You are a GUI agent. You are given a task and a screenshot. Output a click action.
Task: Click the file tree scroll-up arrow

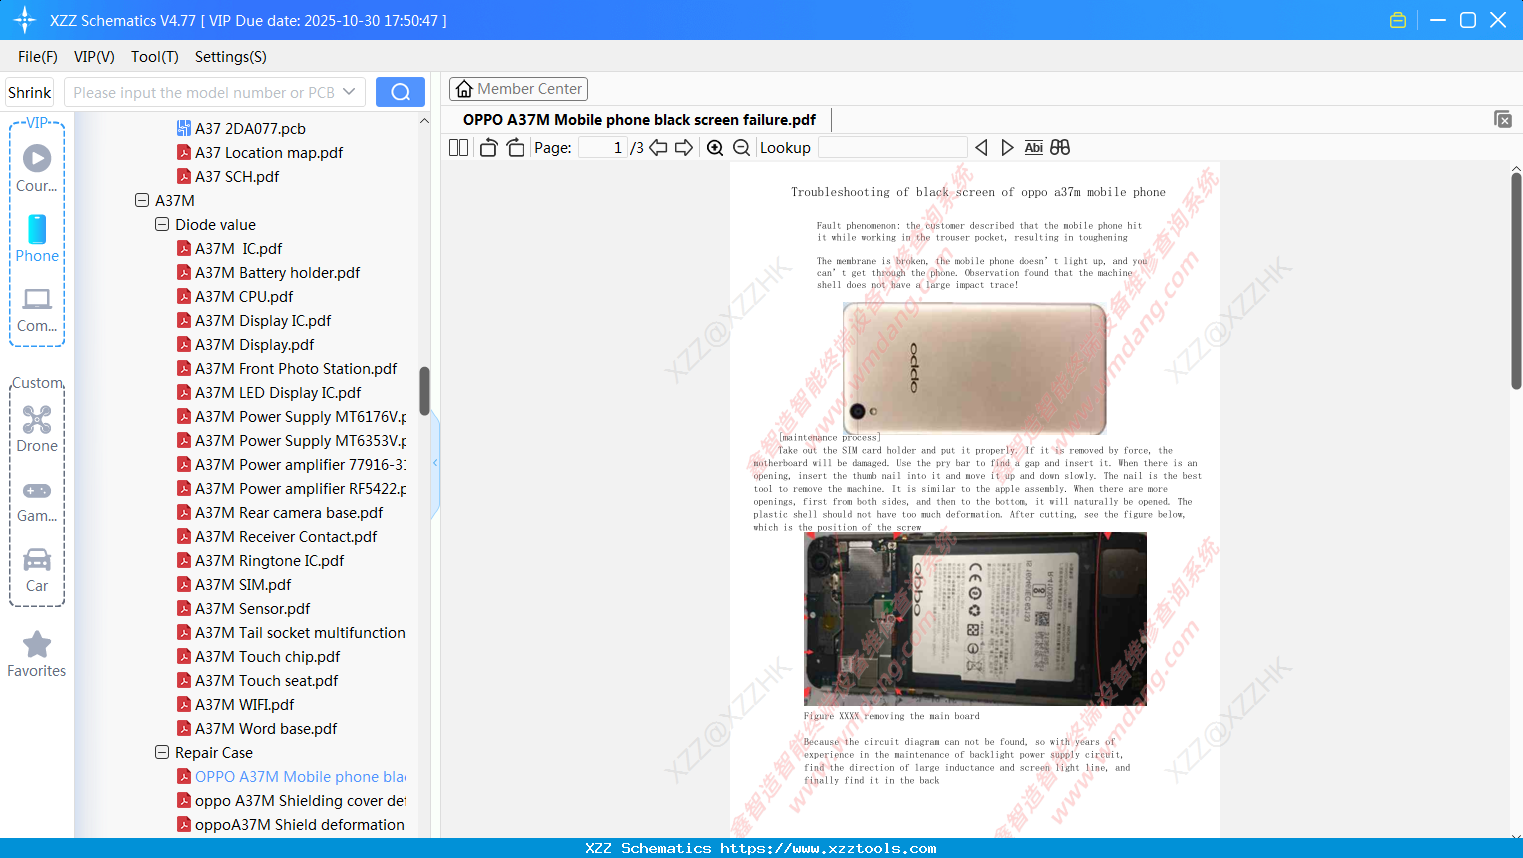pos(424,121)
